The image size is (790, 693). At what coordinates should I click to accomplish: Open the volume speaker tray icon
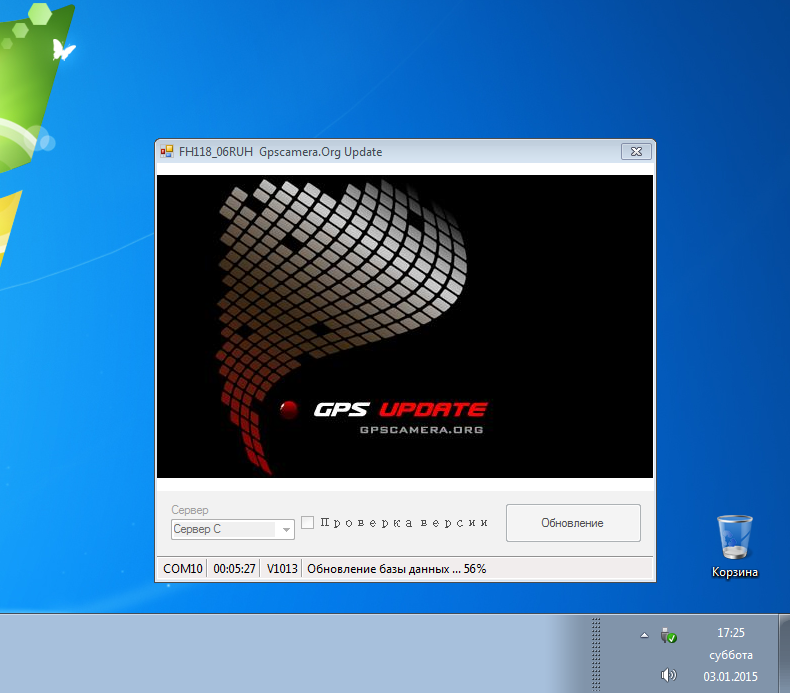[668, 675]
